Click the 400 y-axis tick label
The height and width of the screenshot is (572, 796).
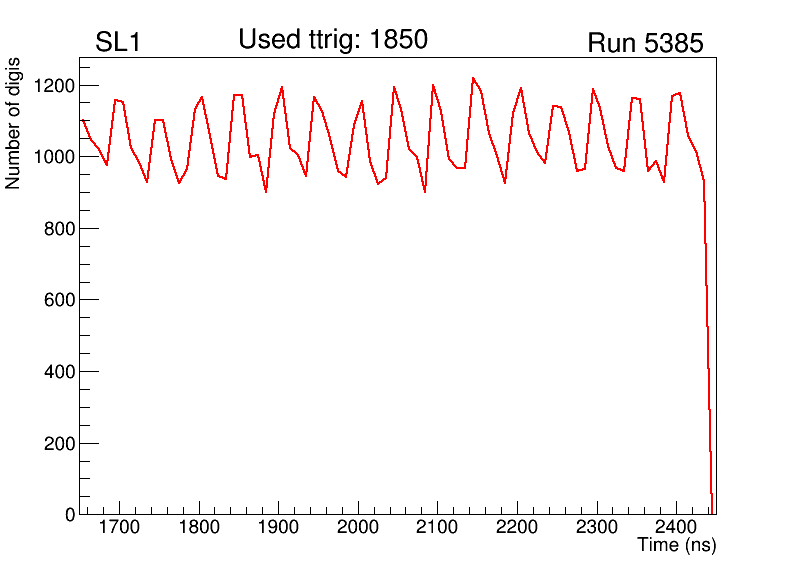point(62,372)
